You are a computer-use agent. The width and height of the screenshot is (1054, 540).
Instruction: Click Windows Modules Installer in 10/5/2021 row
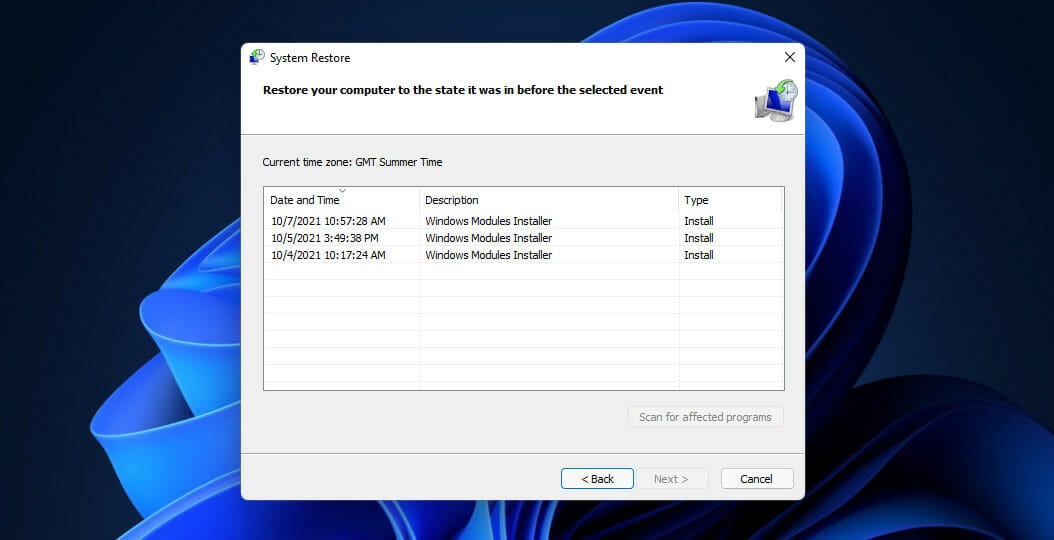[x=489, y=238]
